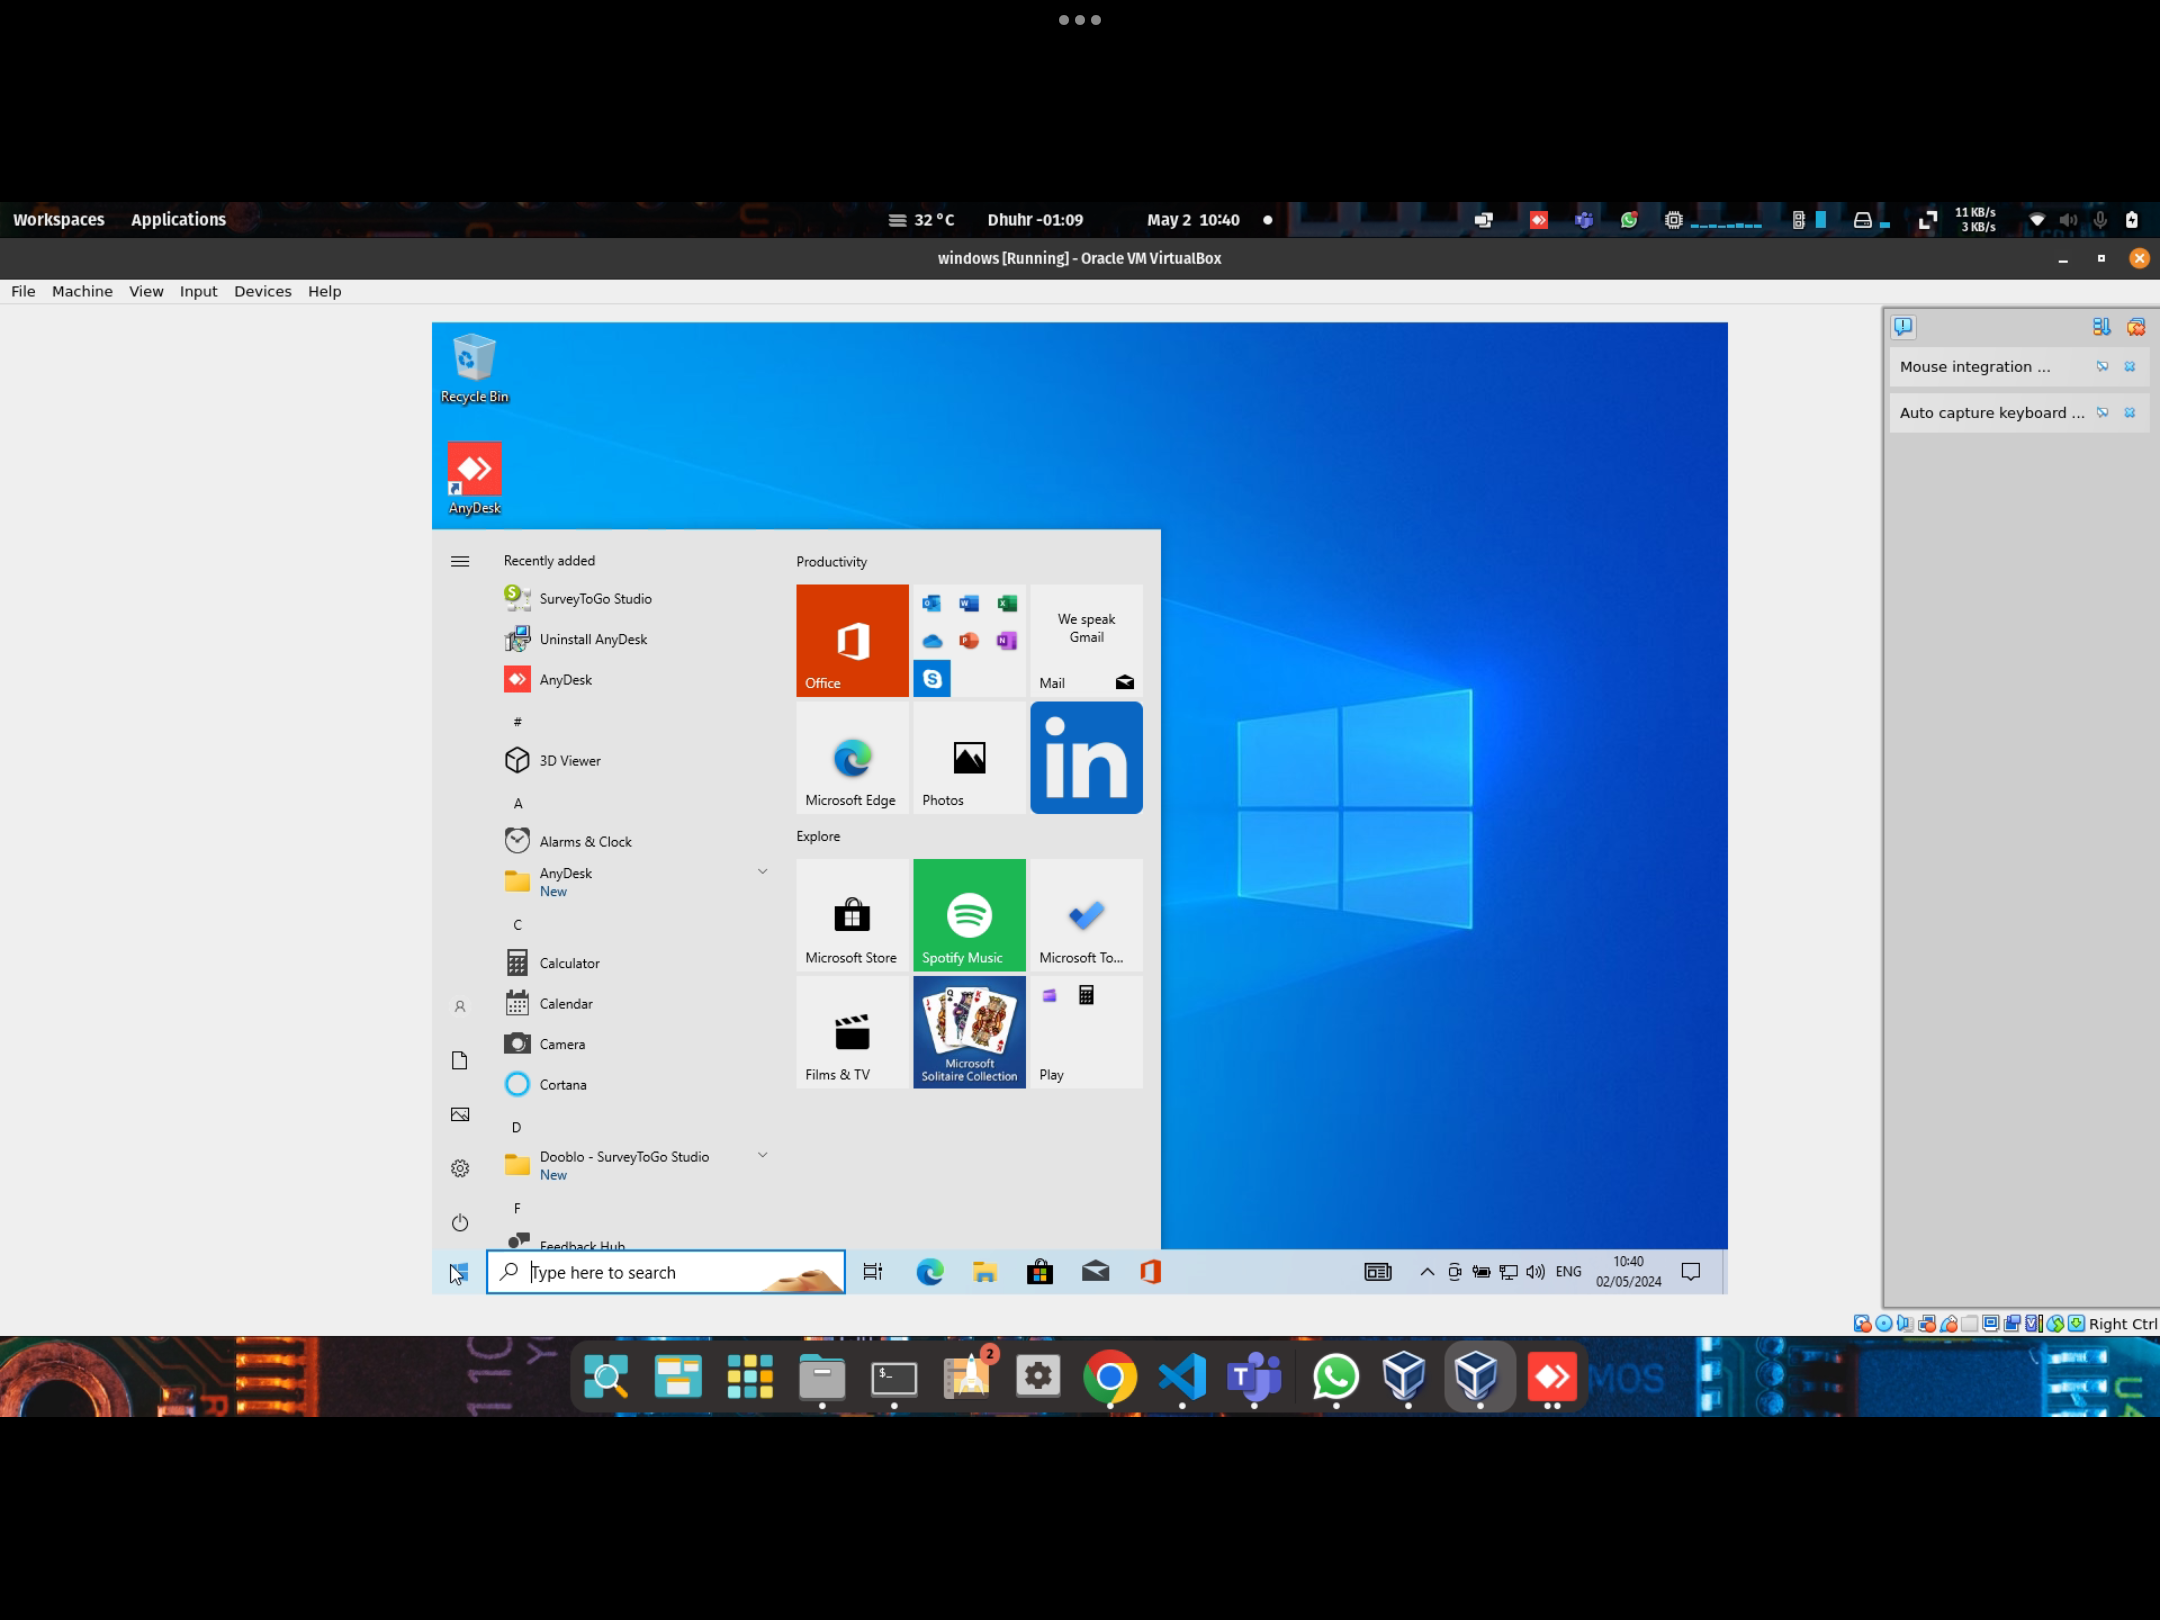Show hidden system tray icons chevron
2160x1620 pixels.
pos(1427,1271)
